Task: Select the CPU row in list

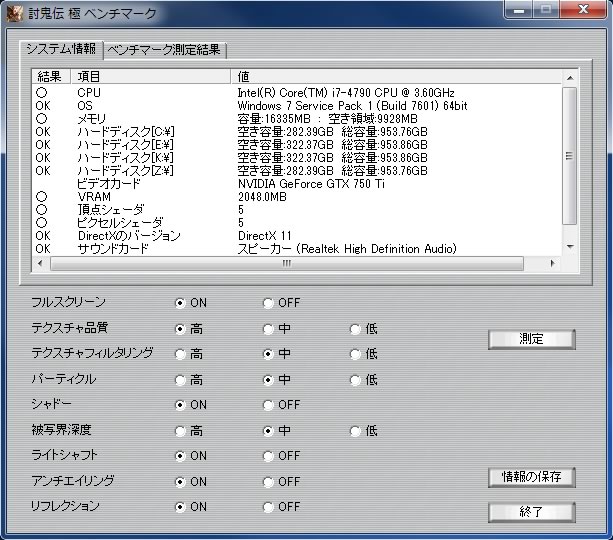Action: pyautogui.click(x=297, y=93)
